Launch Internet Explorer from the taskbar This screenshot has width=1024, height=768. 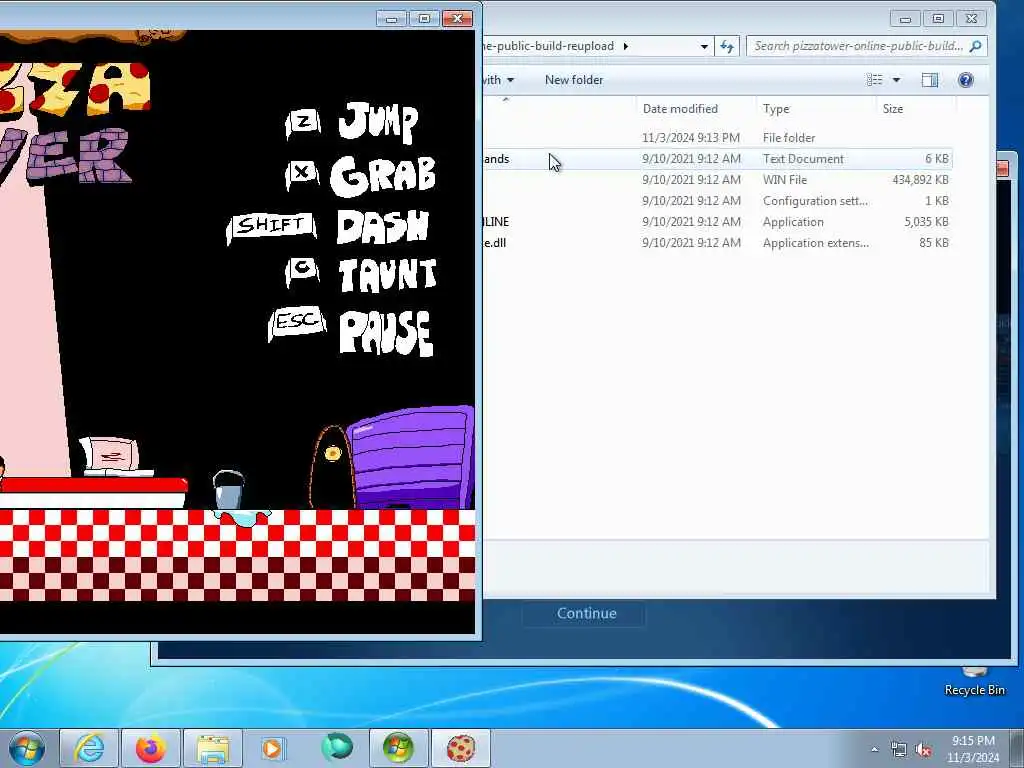[89, 748]
